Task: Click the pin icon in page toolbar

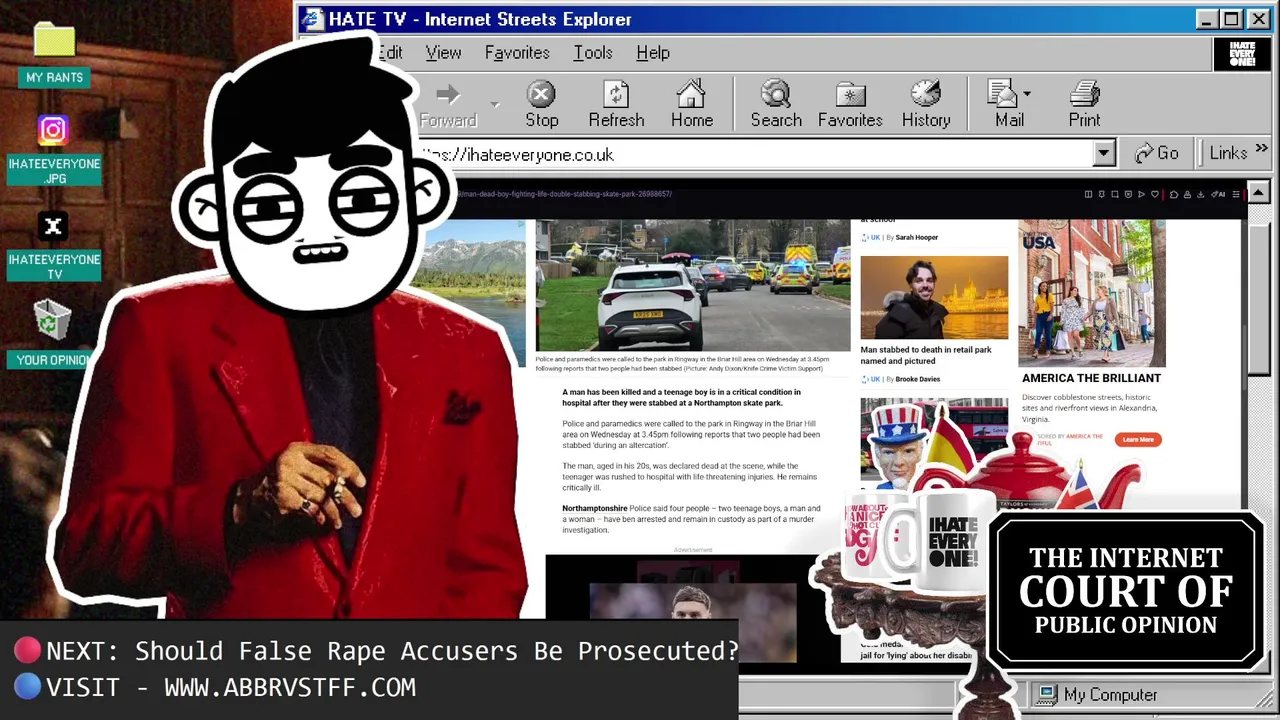Action: pyautogui.click(x=1102, y=194)
